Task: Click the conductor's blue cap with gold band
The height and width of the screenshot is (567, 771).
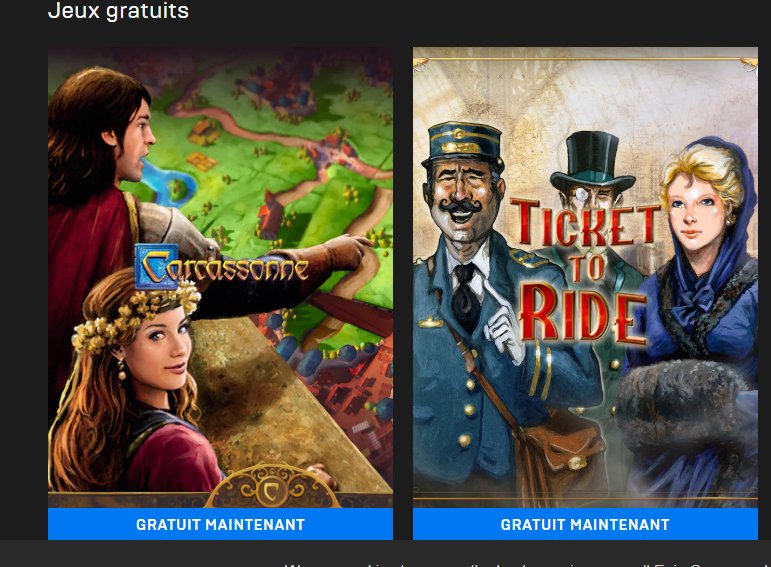Action: 462,144
